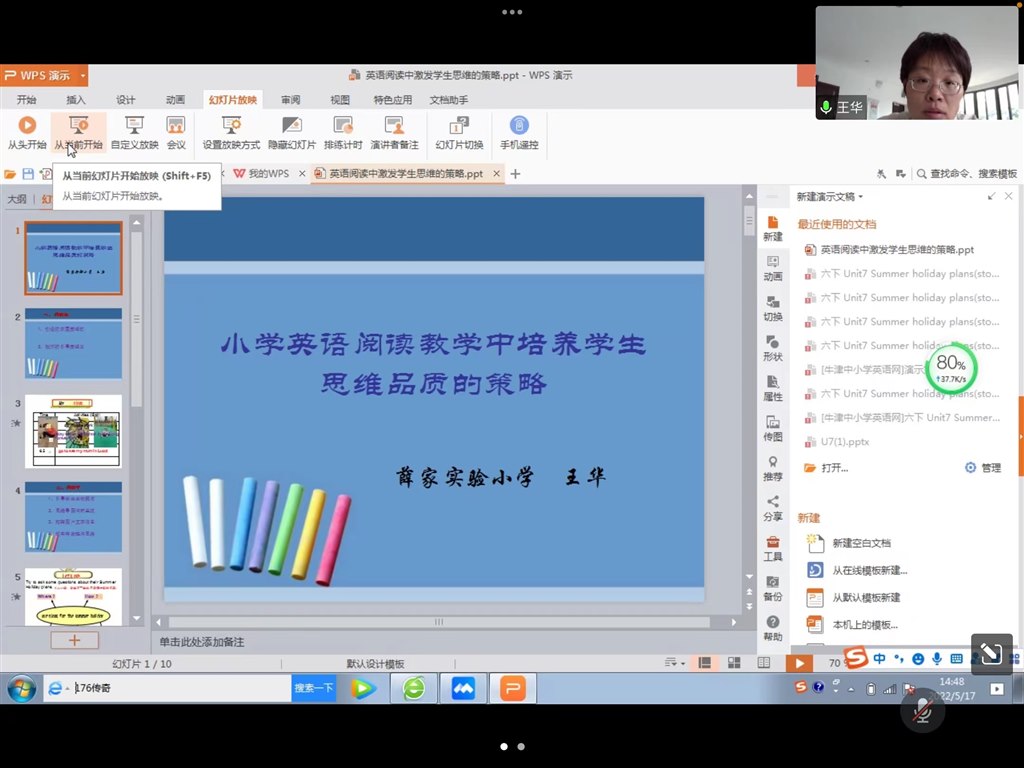Open 自定义放映 custom slideshow settings

(x=133, y=130)
